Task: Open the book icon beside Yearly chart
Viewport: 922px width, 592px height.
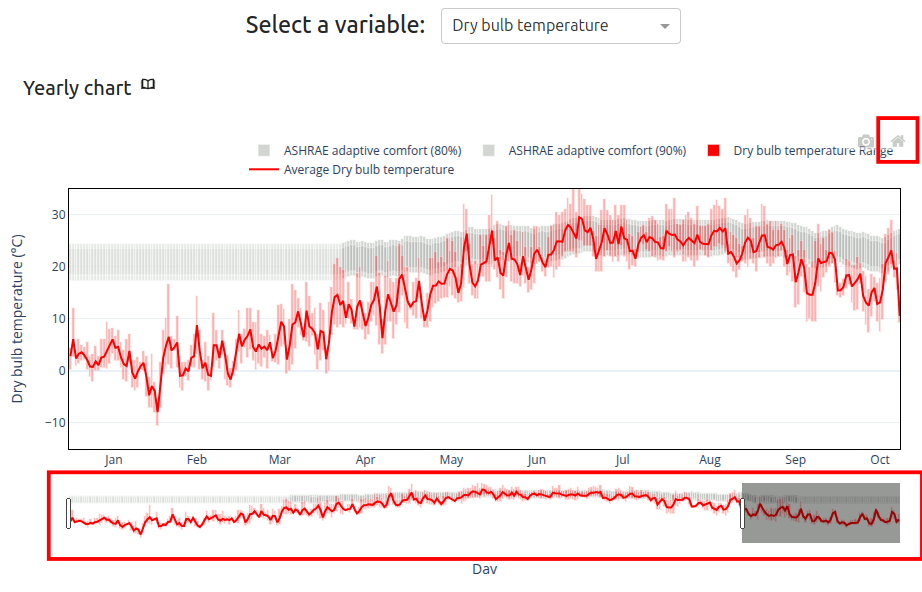Action: click(148, 86)
